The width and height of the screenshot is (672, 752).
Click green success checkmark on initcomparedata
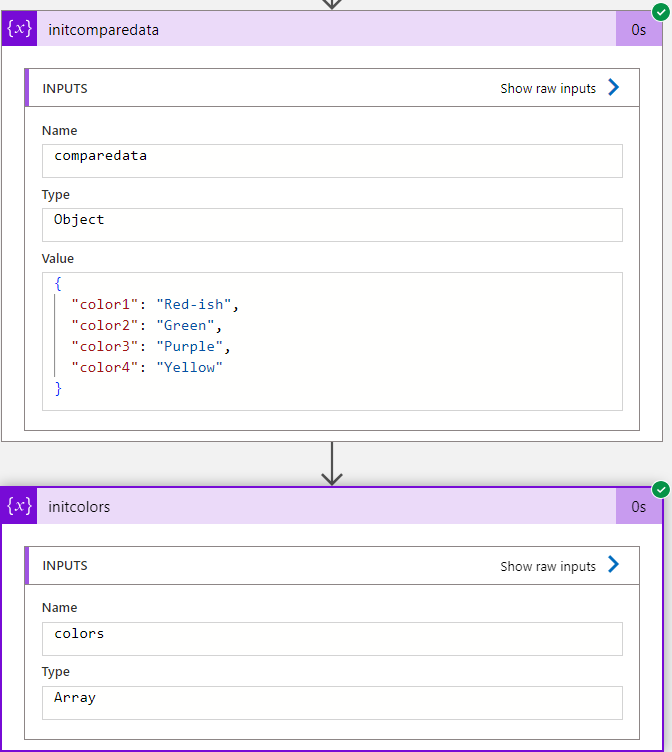pos(659,12)
